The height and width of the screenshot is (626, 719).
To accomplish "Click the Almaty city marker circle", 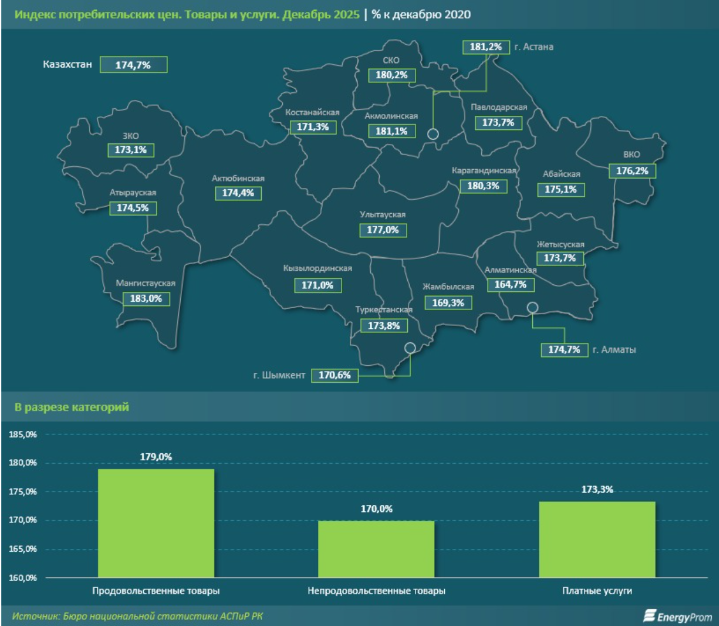I will [533, 308].
